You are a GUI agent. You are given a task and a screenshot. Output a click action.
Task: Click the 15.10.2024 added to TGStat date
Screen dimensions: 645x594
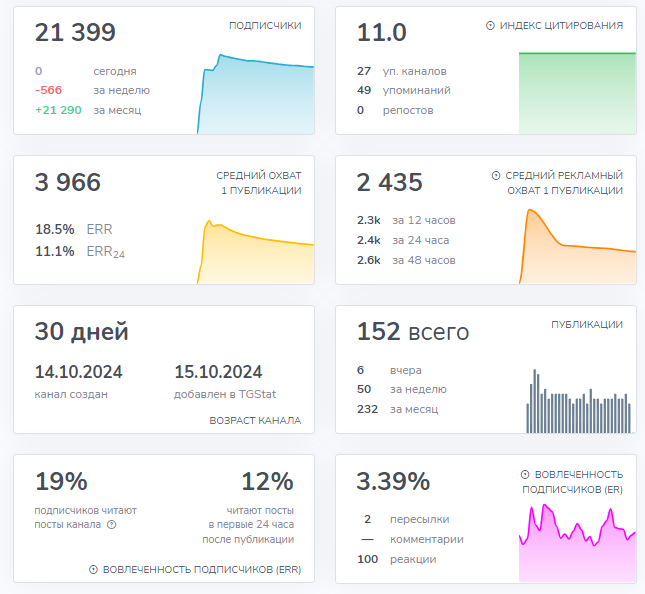coord(218,372)
